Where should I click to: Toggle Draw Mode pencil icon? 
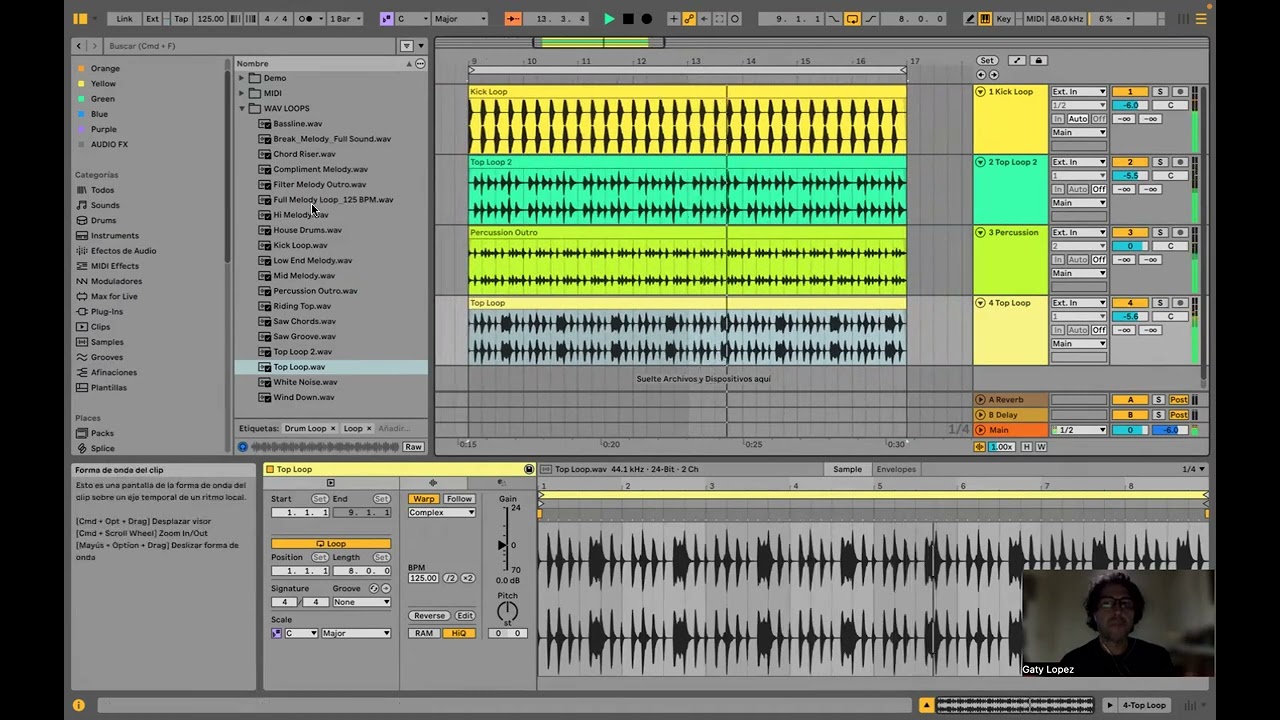pyautogui.click(x=970, y=19)
